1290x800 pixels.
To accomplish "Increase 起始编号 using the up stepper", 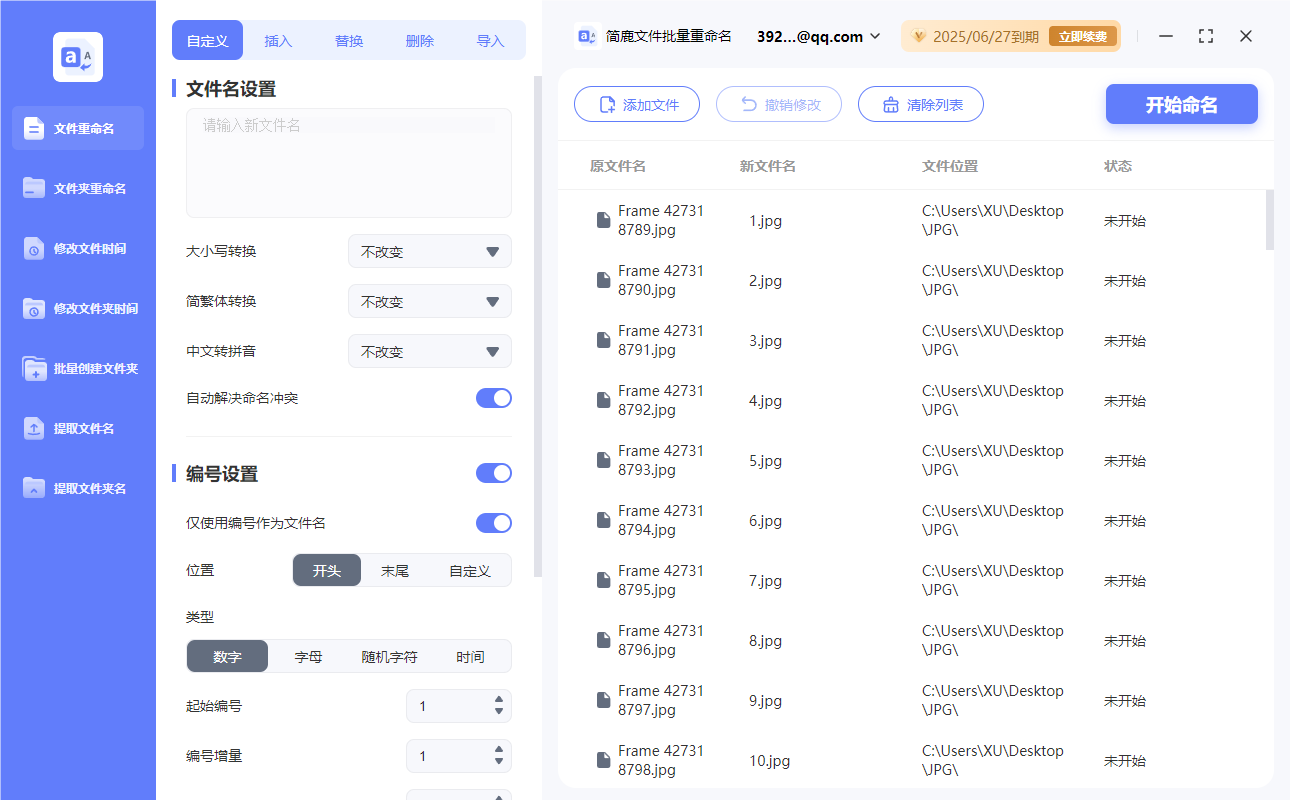I will (x=498, y=700).
